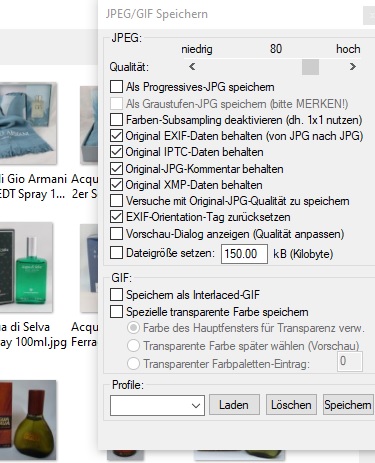Enable Versuche mit Original-JPG-Qualität zu speichern
375x463 pixels.
point(116,201)
